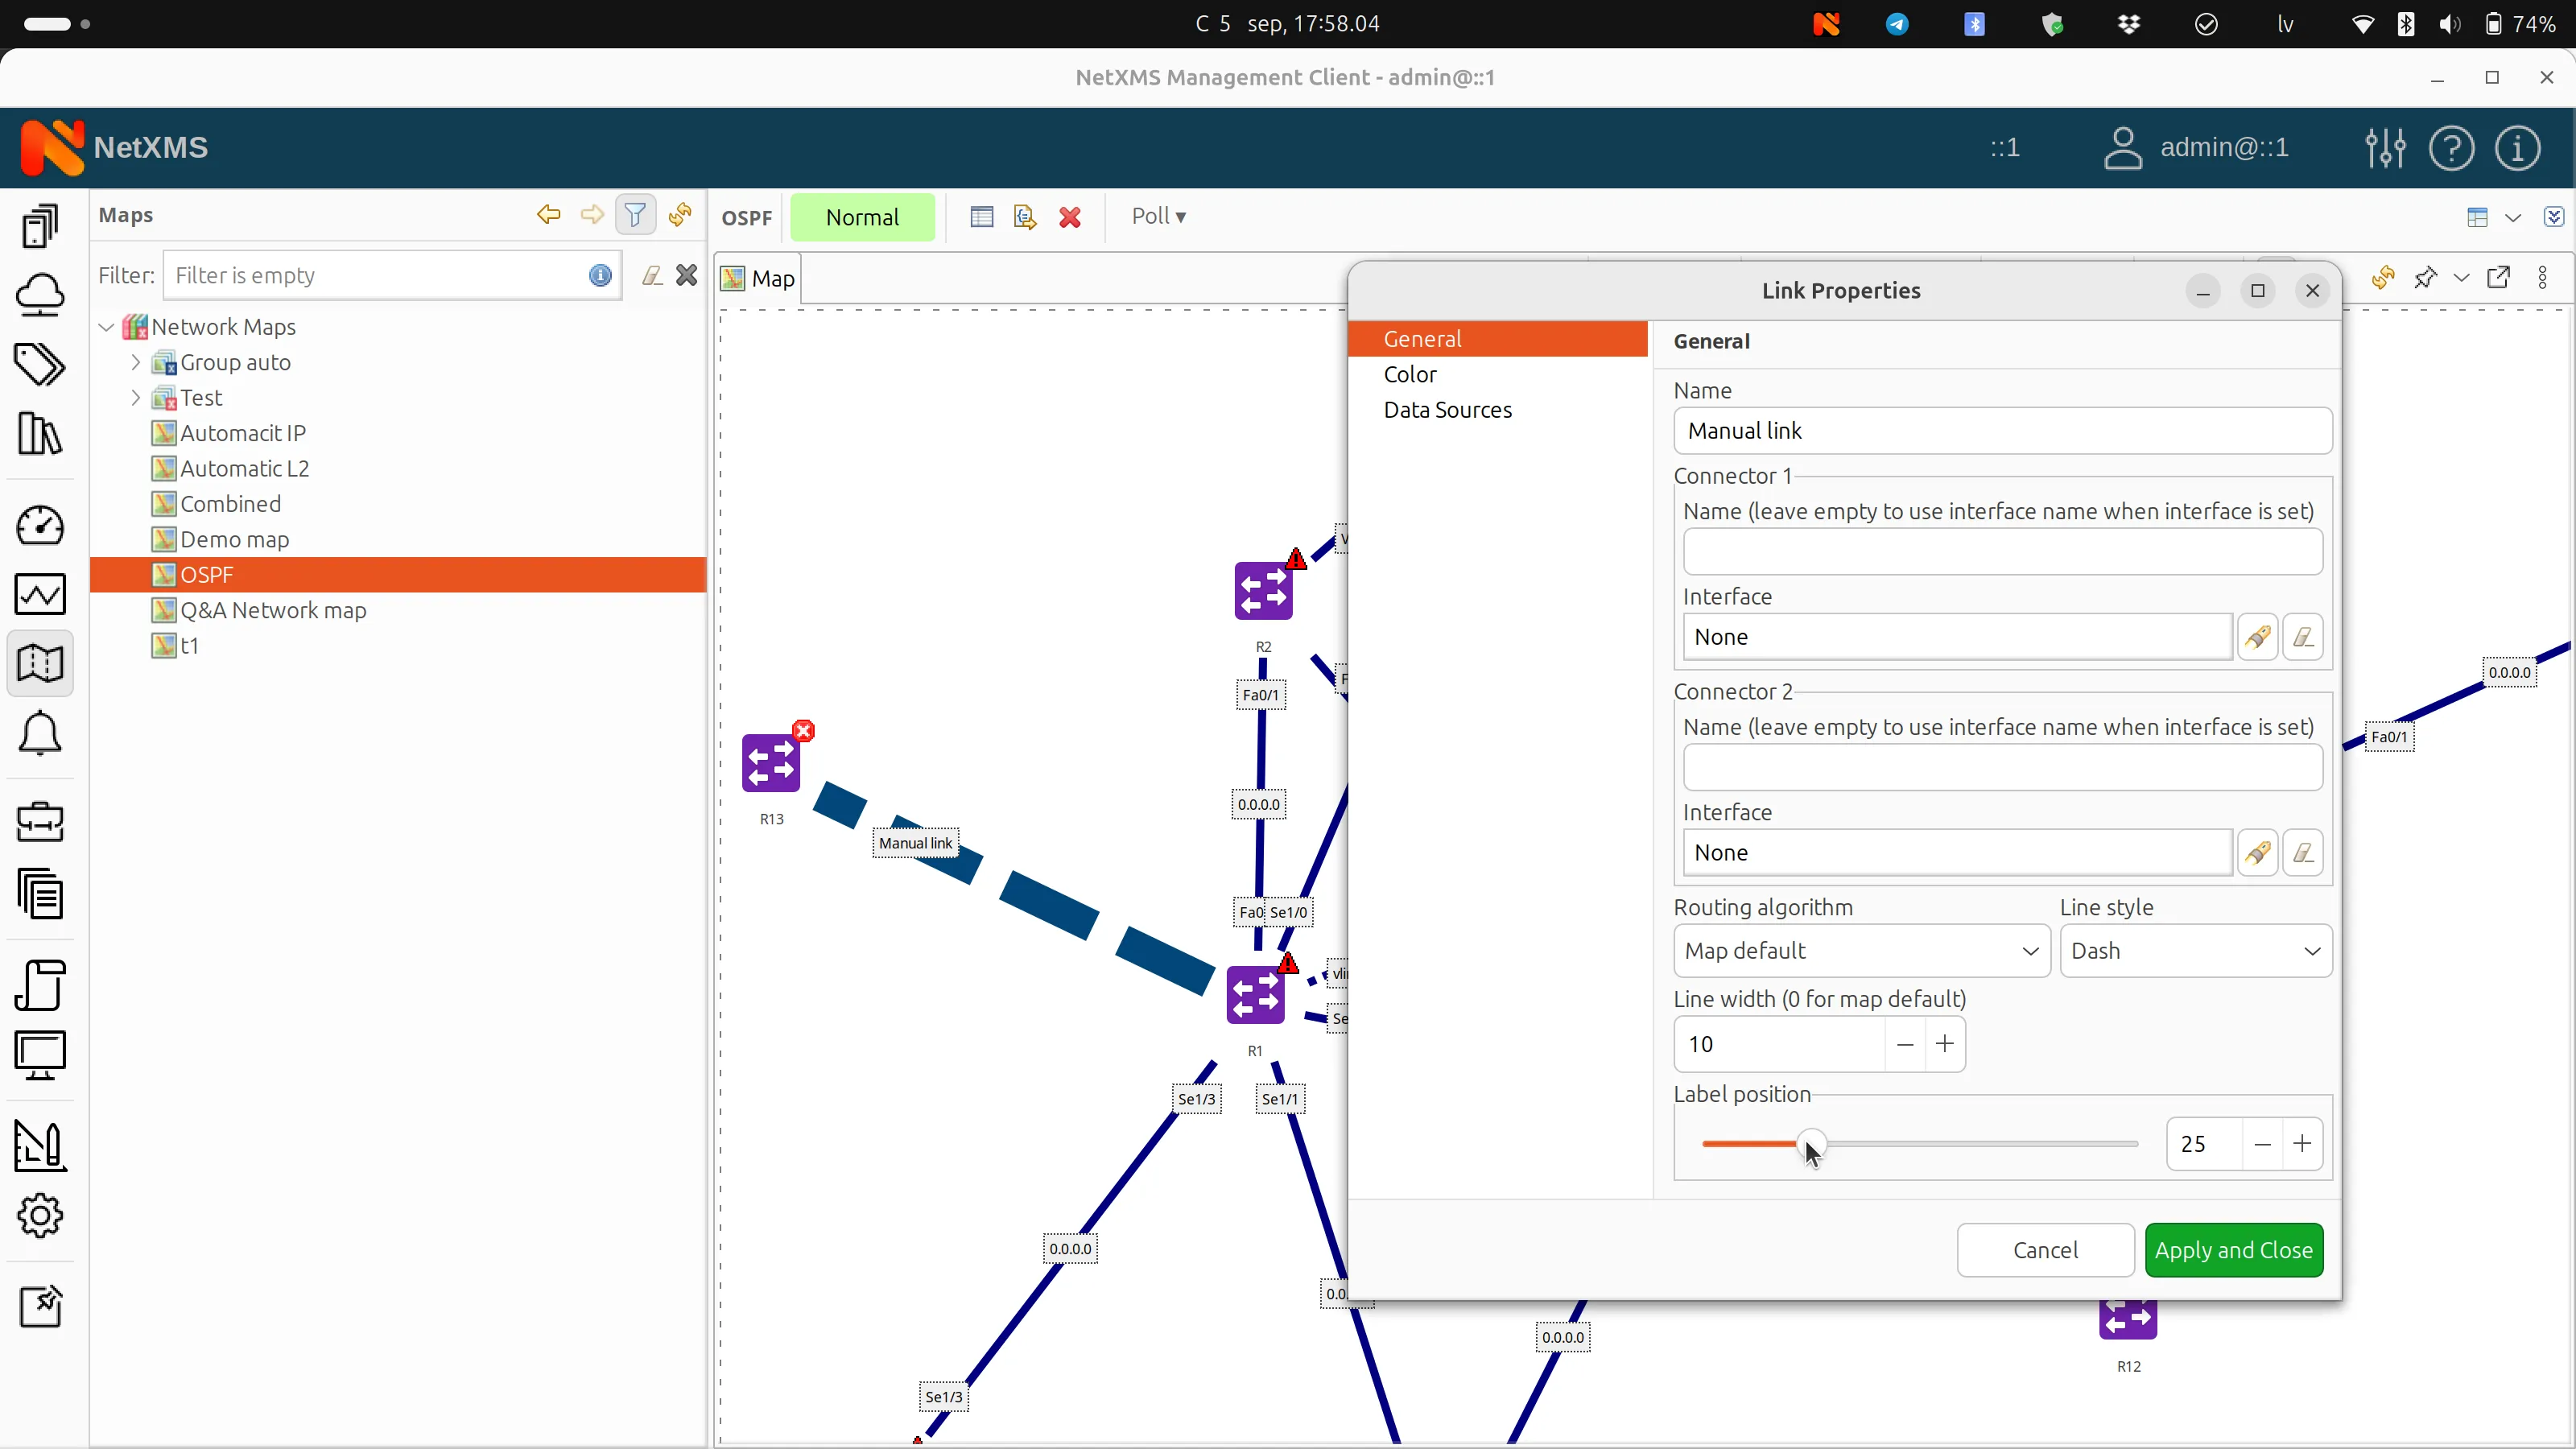Select interface with the link picker icon
2576x1449 pixels.
(x=2258, y=637)
